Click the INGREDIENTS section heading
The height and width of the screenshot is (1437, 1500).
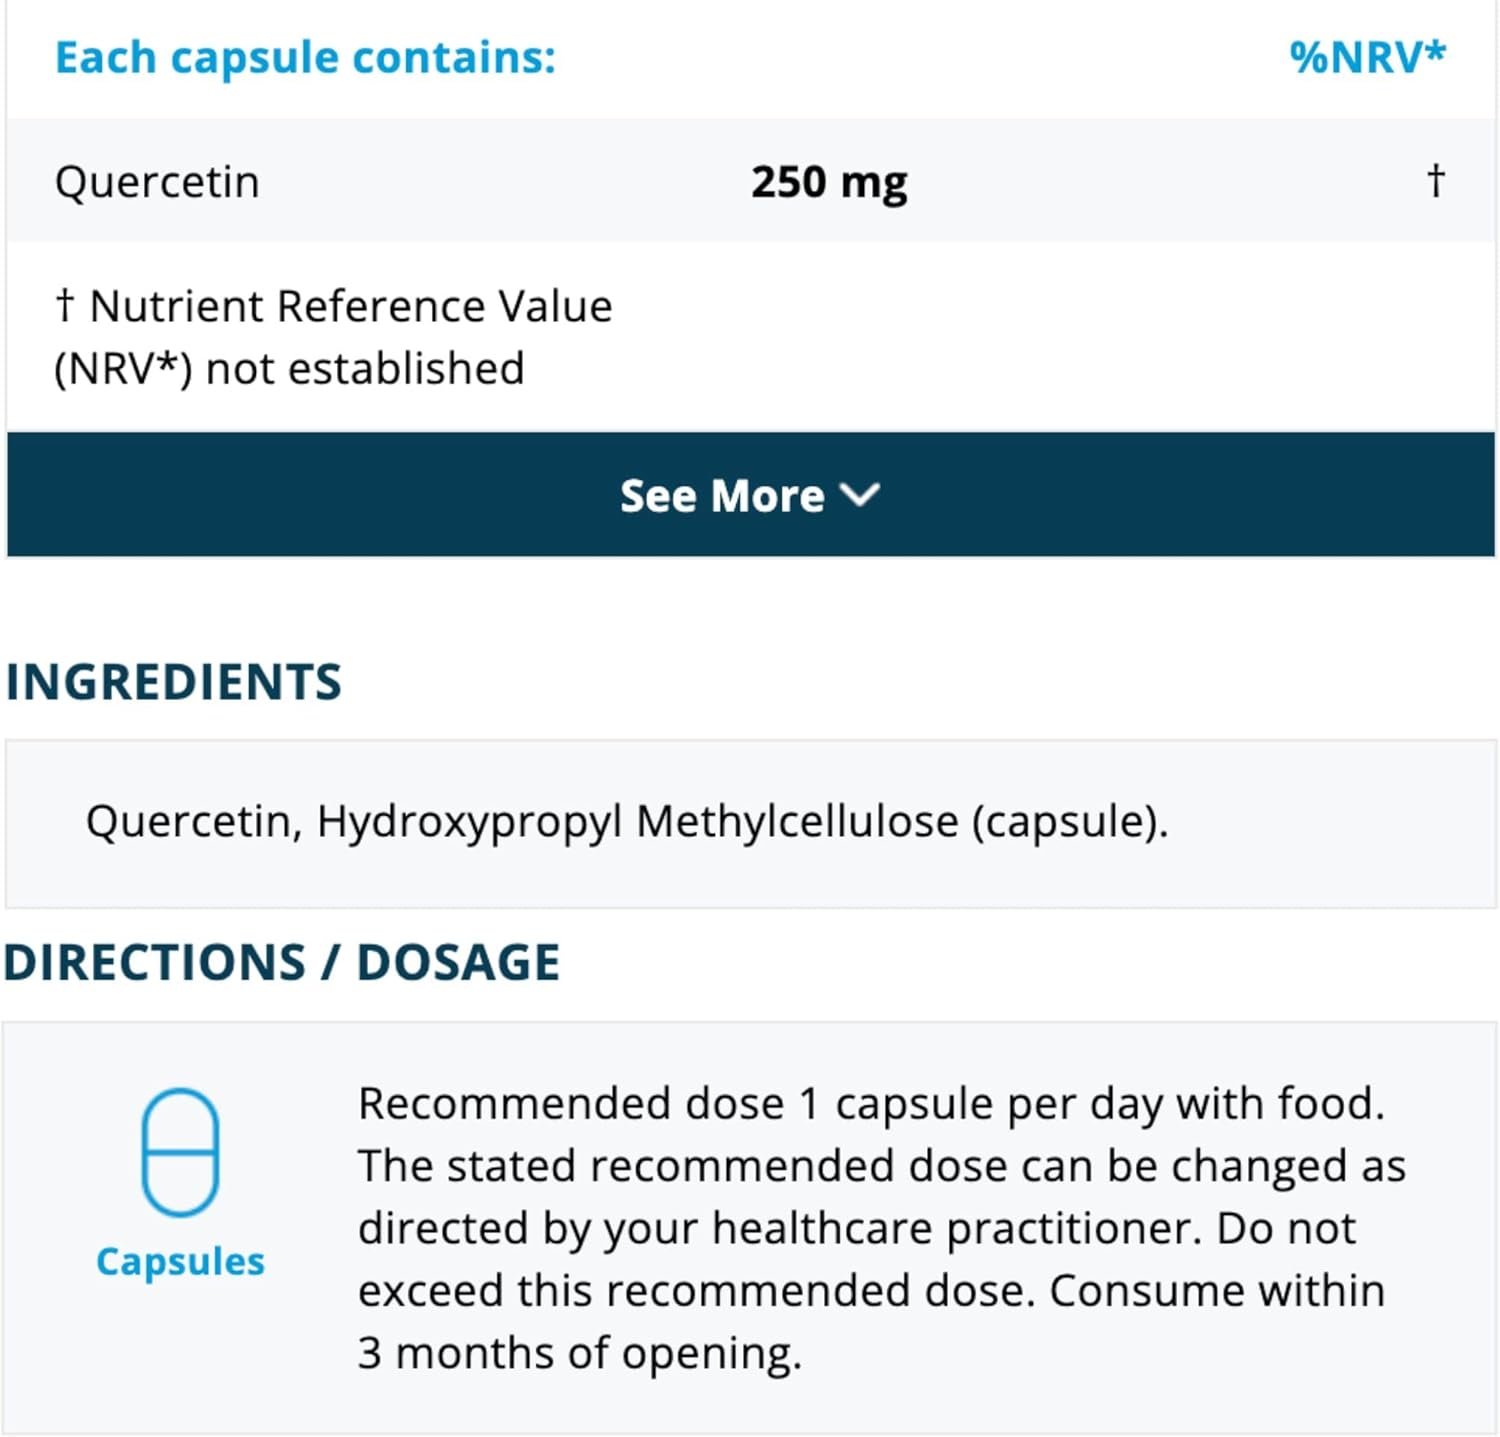(x=174, y=682)
